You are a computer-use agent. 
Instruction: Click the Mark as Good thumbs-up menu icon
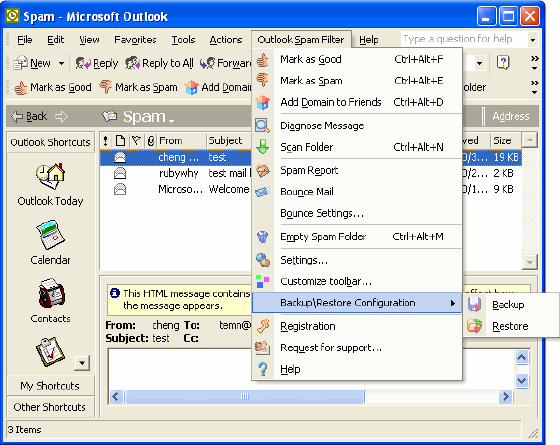tap(262, 59)
